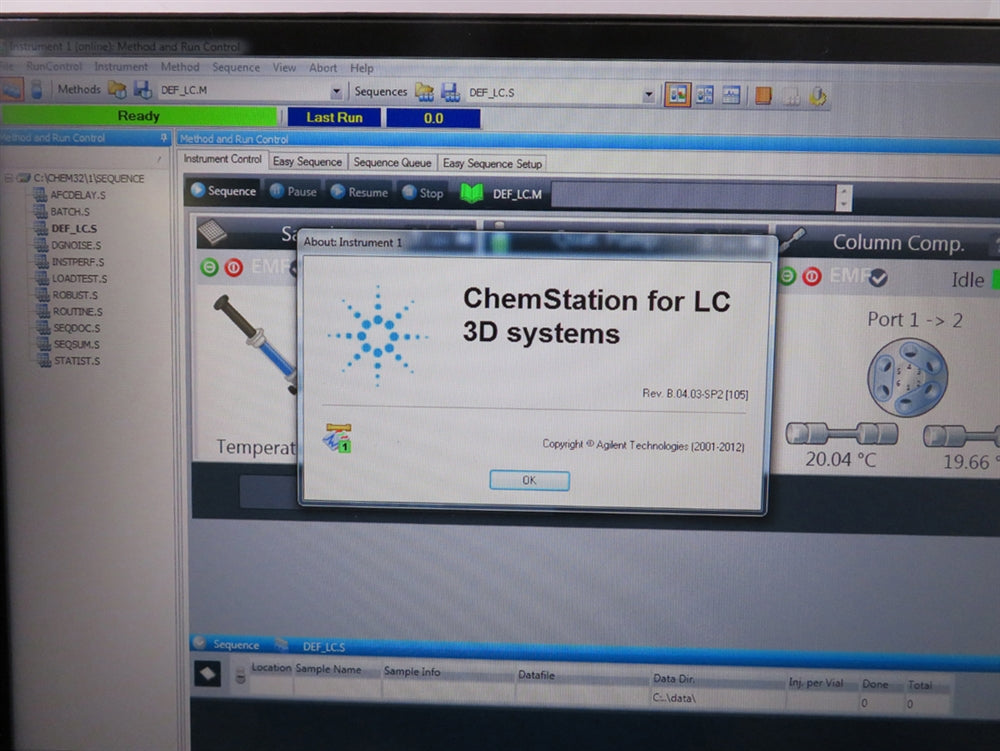Open the Sequence menu

point(236,67)
